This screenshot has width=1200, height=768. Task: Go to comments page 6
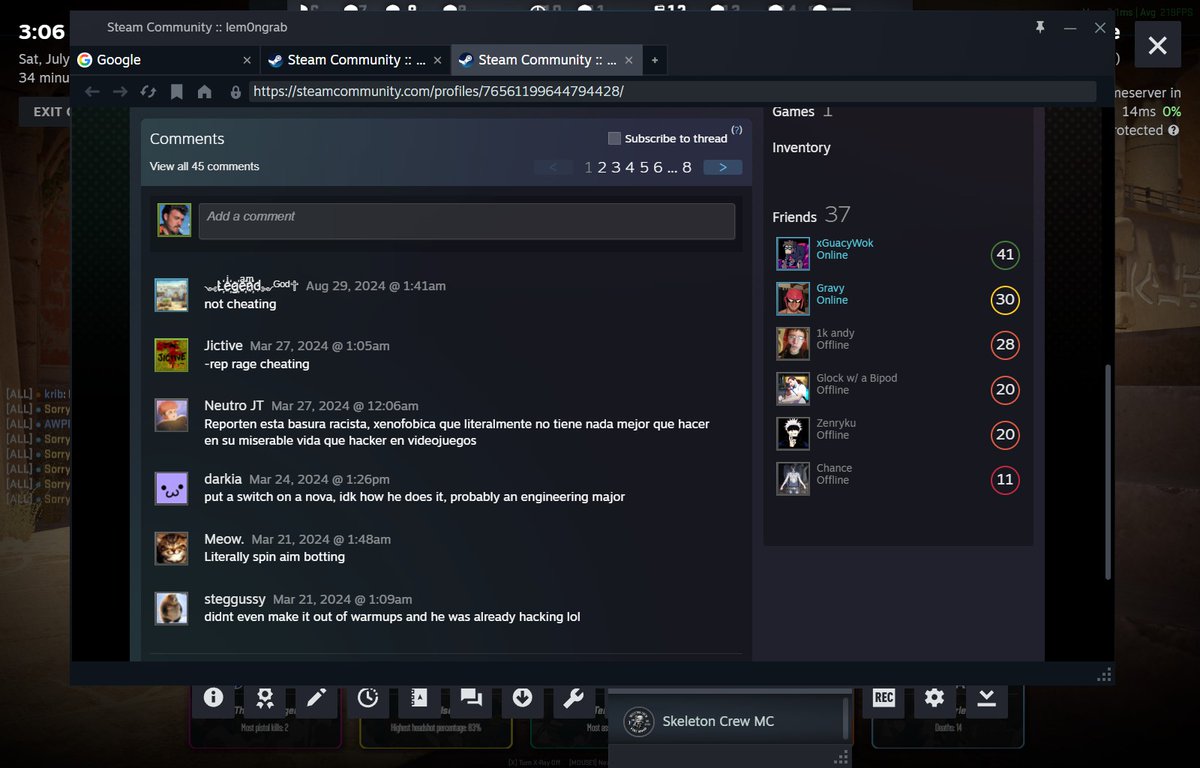pos(657,167)
